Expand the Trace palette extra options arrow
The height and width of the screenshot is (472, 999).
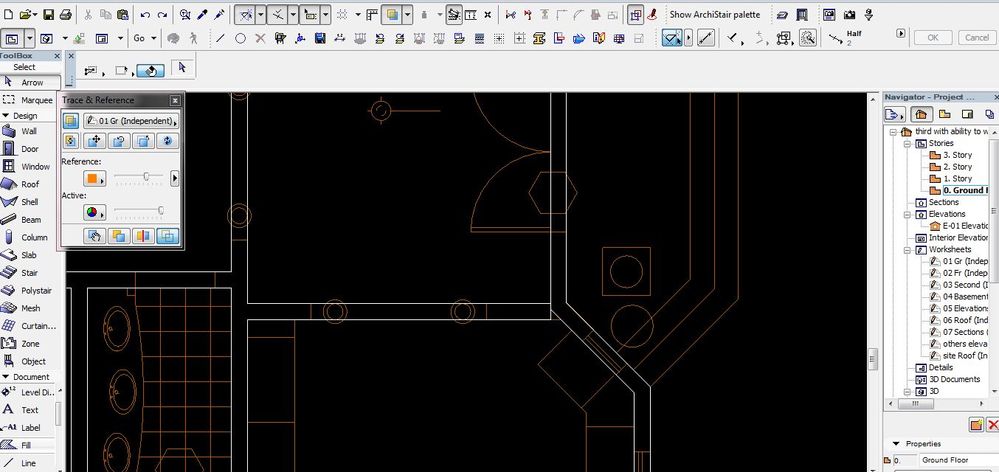click(x=175, y=178)
